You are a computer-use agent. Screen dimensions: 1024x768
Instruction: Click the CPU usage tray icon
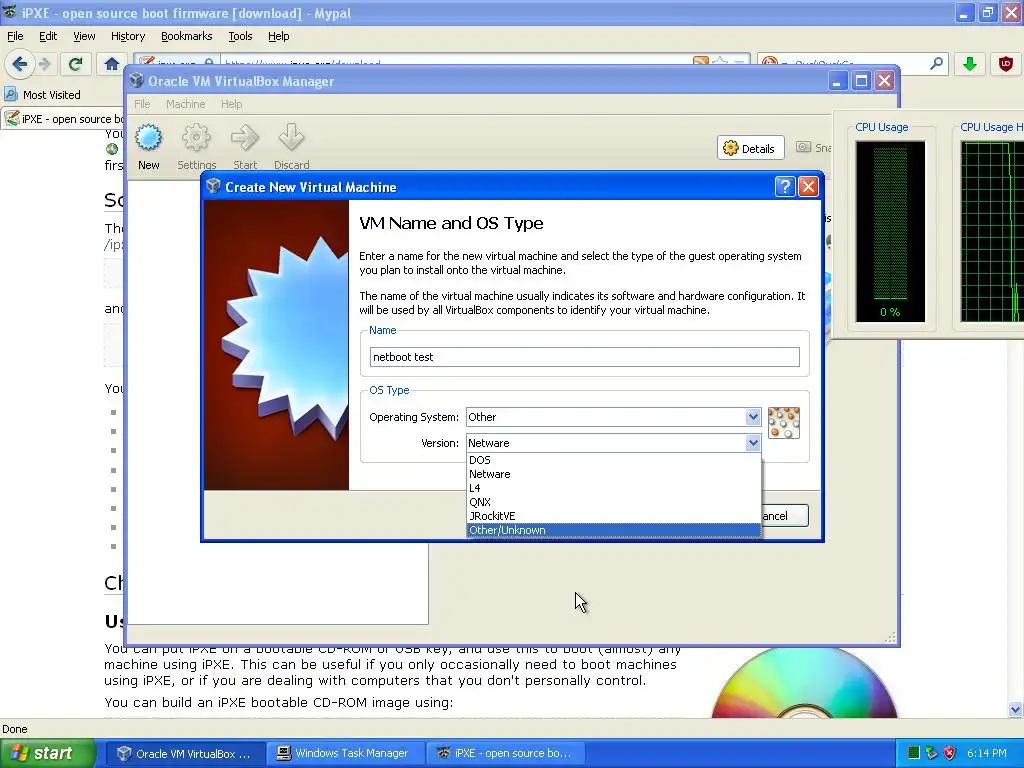pos(914,753)
